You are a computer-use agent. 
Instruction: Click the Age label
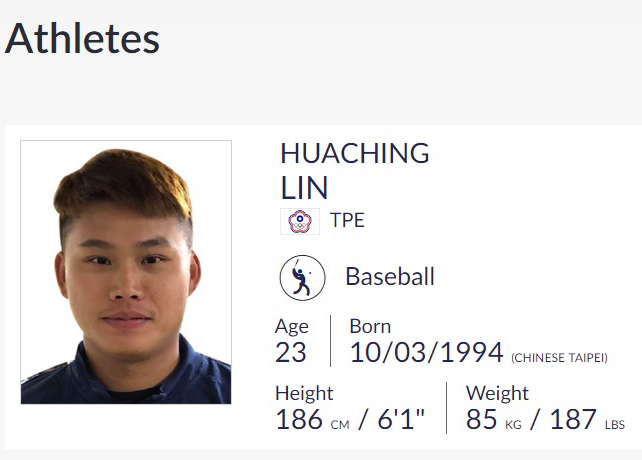(291, 326)
